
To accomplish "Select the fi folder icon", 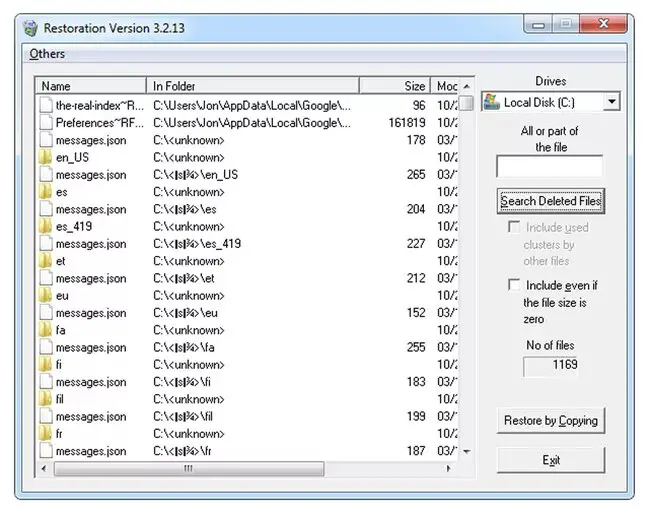I will pyautogui.click(x=45, y=365).
